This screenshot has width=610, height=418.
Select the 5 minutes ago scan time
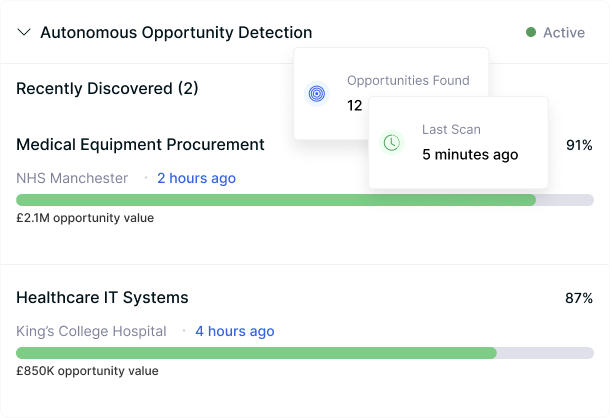click(x=470, y=155)
